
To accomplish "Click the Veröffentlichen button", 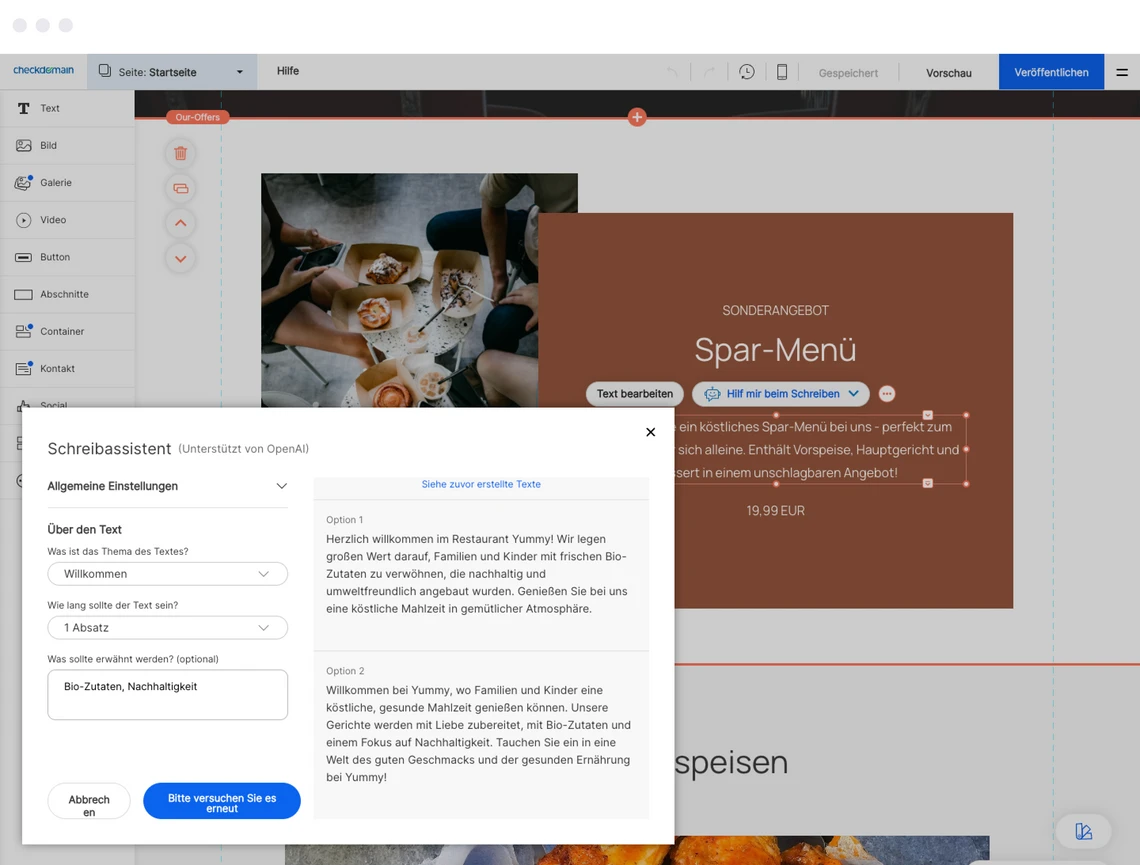I will tap(1051, 72).
